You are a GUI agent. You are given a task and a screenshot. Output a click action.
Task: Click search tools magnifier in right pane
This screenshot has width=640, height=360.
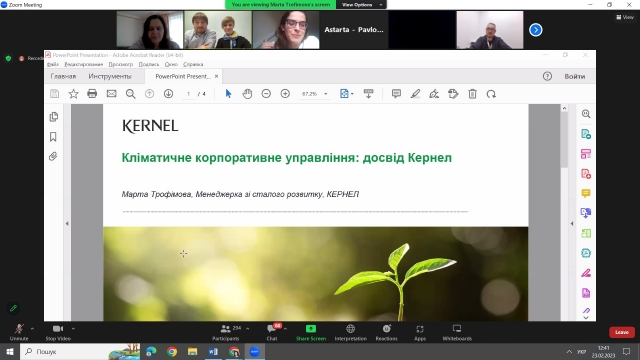coord(586,114)
